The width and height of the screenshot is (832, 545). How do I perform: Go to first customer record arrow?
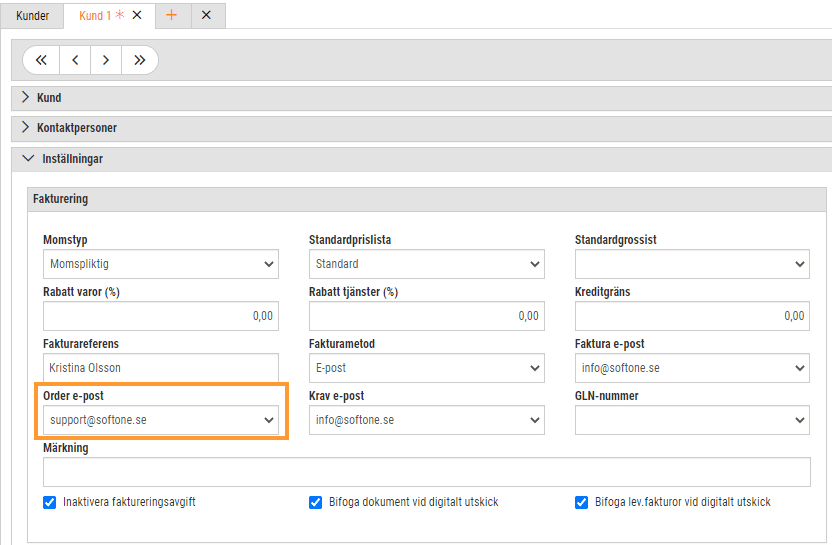tap(41, 60)
